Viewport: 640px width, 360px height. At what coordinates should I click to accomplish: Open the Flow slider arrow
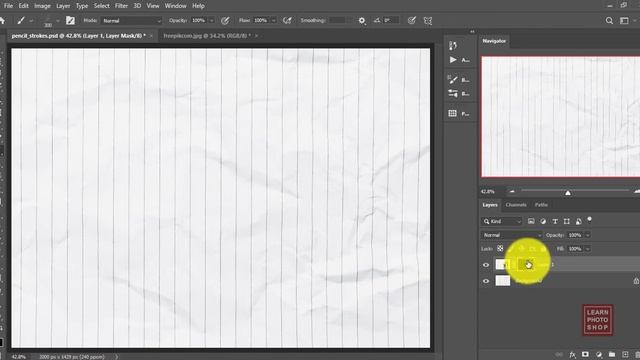tap(273, 20)
